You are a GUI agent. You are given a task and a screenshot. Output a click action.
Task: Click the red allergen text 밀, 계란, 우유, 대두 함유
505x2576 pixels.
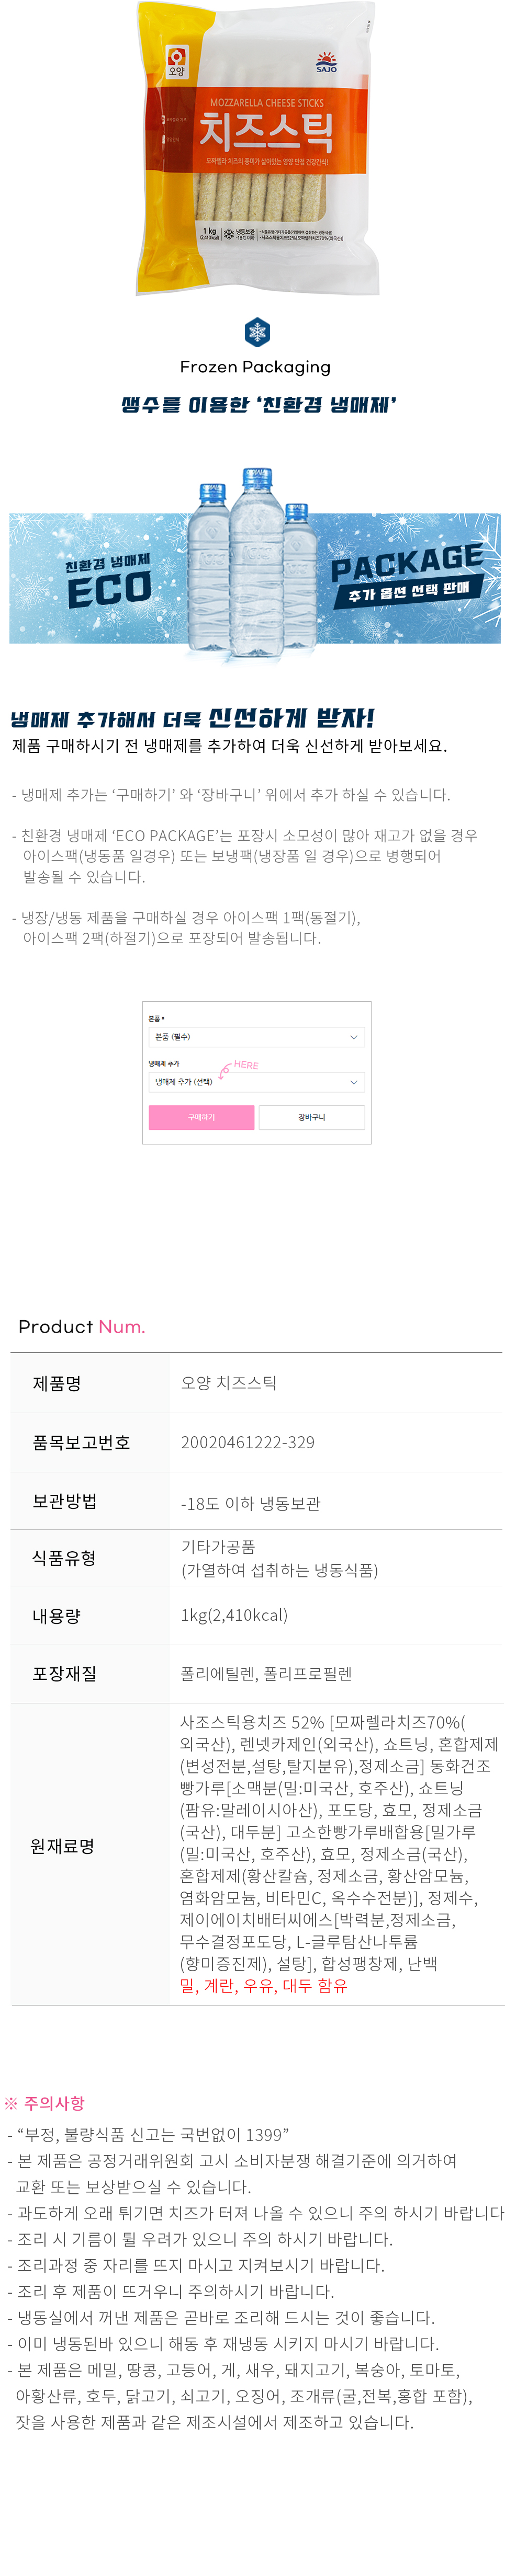coord(264,1985)
